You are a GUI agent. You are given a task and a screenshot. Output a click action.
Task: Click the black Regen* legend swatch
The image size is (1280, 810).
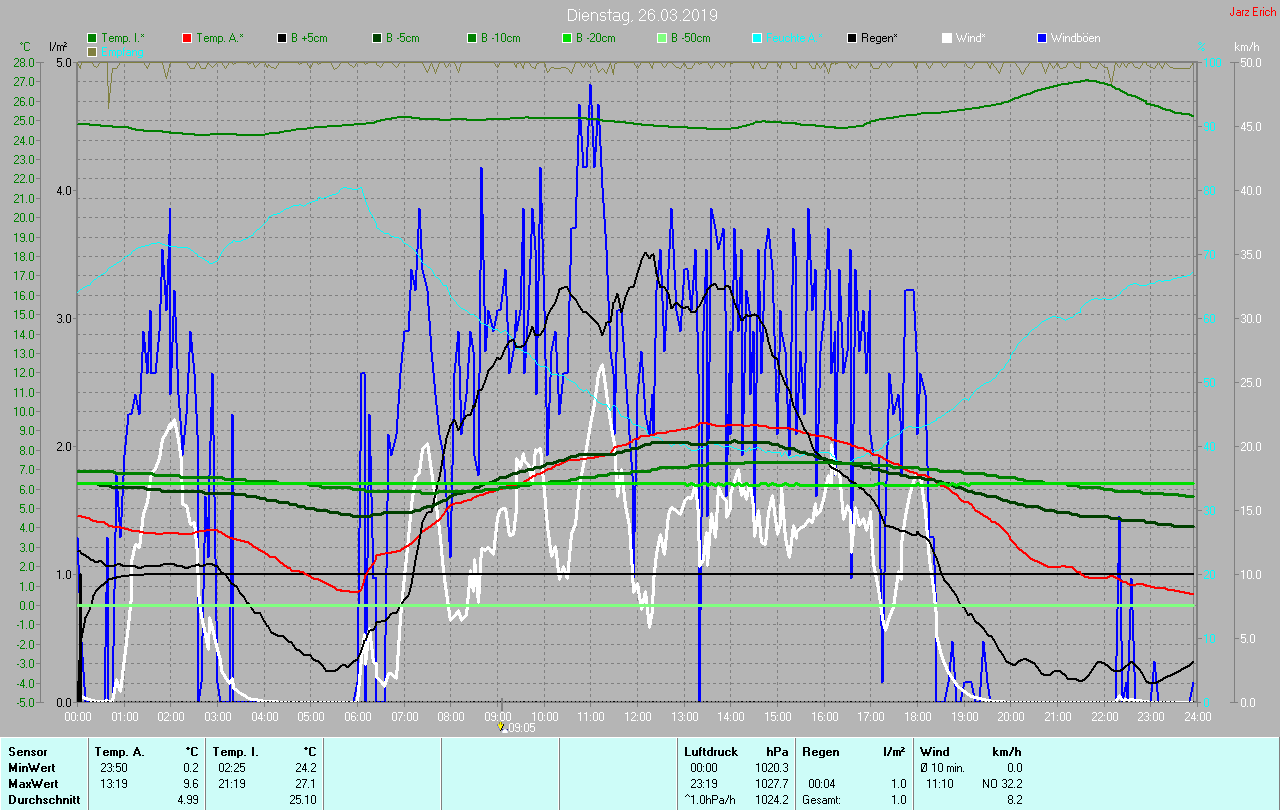(852, 38)
